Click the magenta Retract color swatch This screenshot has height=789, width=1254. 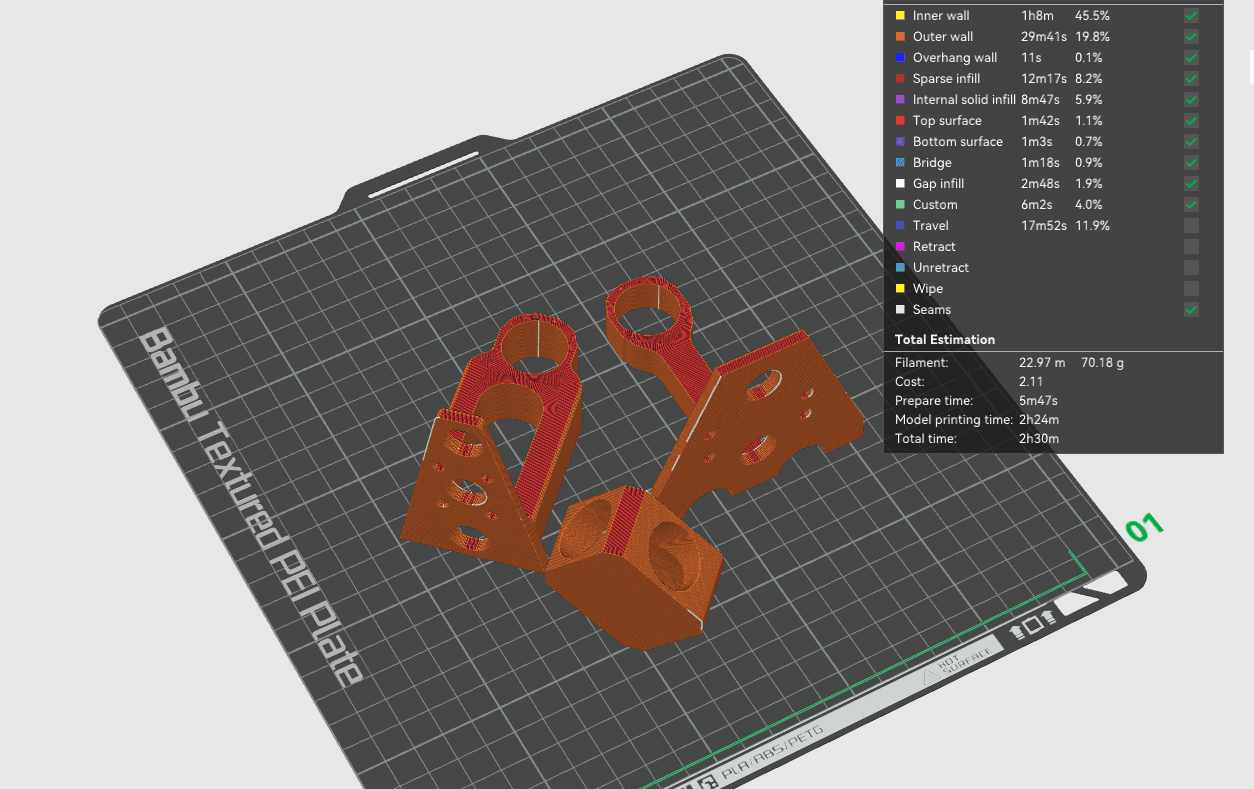point(900,247)
